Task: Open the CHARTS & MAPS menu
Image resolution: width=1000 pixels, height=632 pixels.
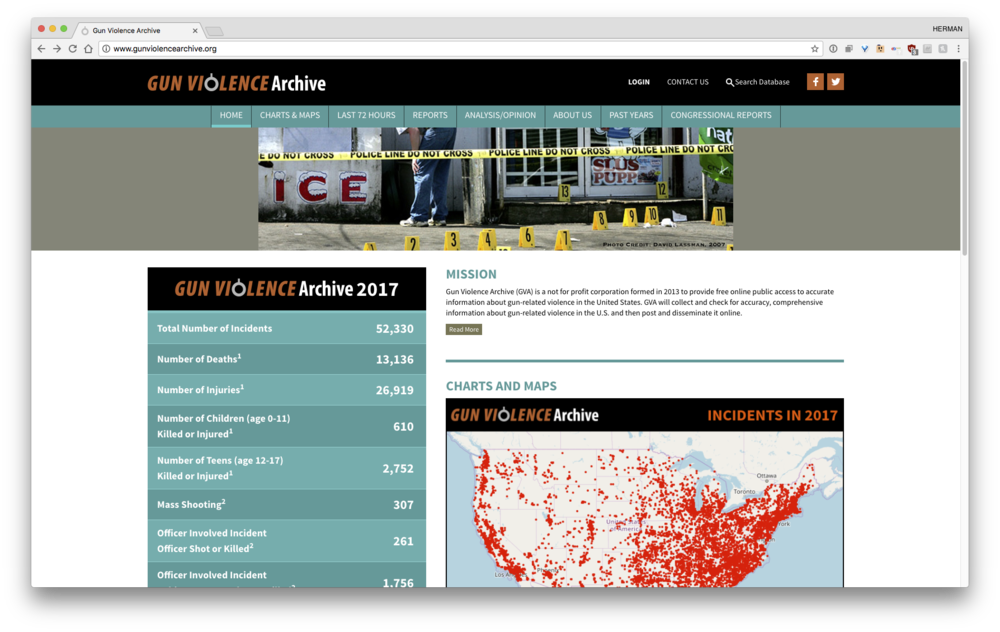Action: 290,115
